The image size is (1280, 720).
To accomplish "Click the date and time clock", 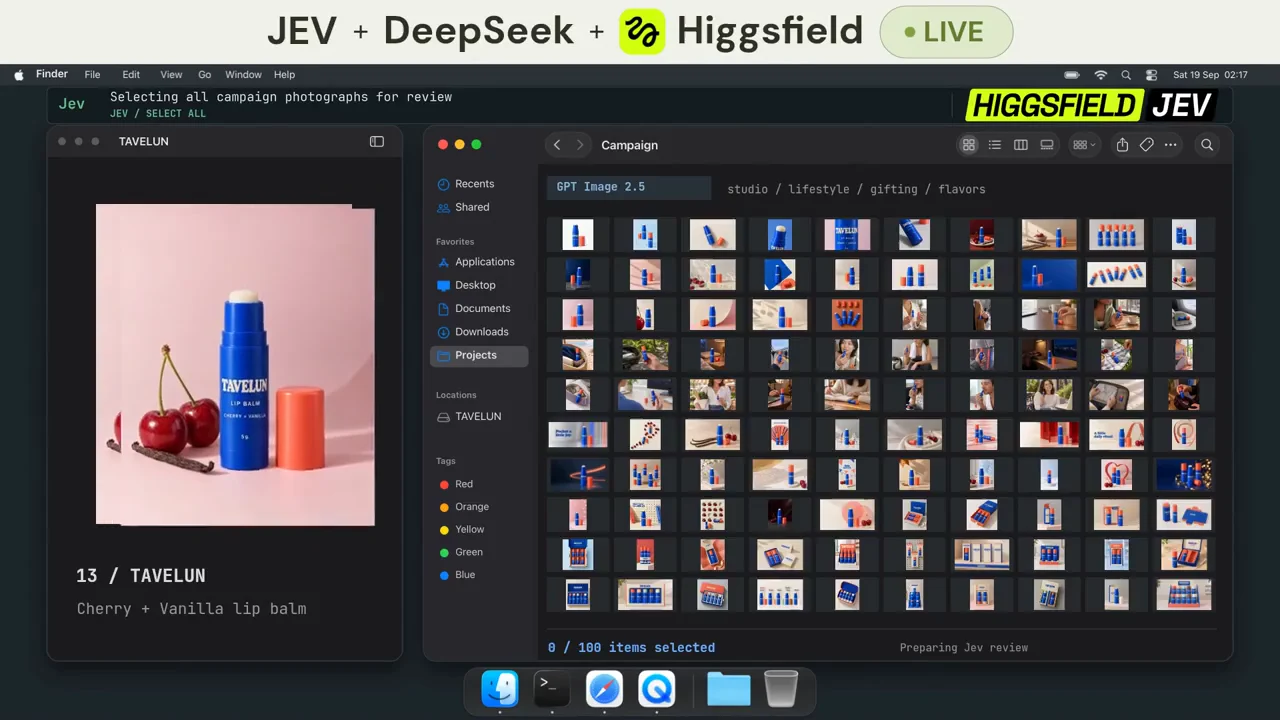I will click(x=1210, y=75).
